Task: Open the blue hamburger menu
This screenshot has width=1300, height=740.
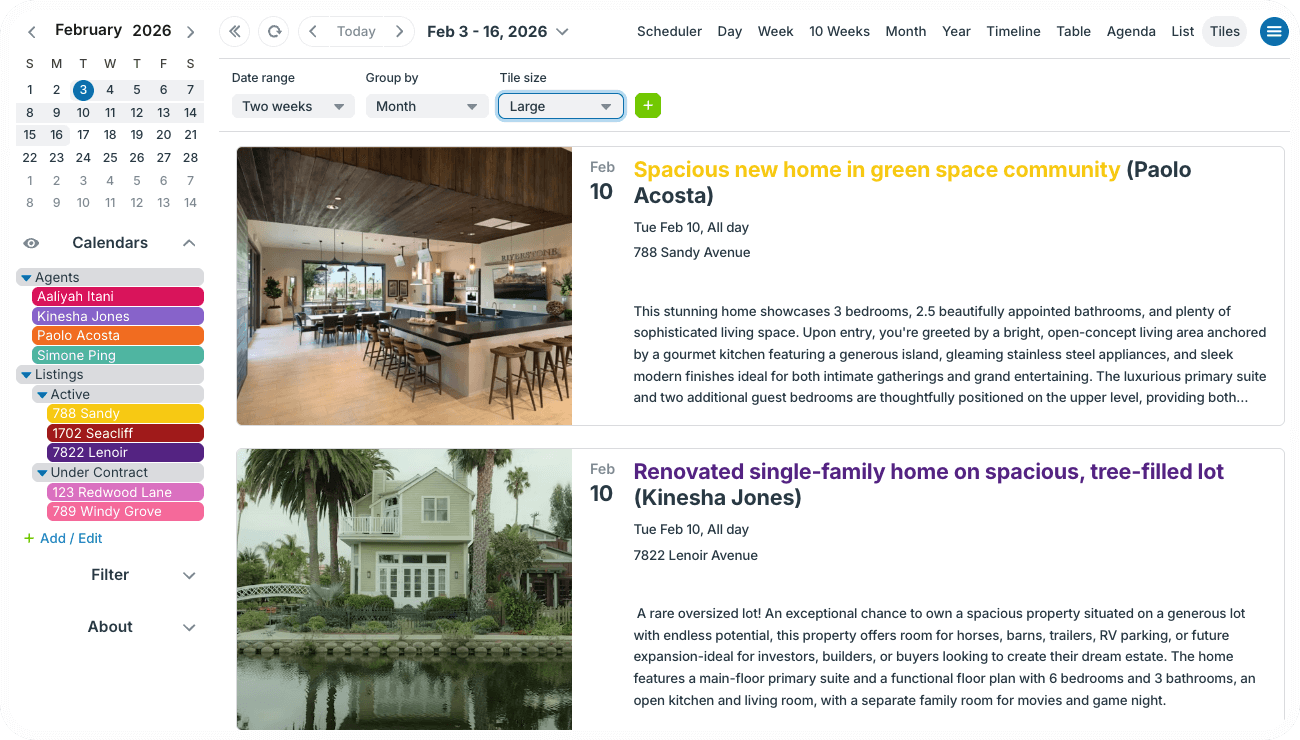Action: pos(1273,31)
